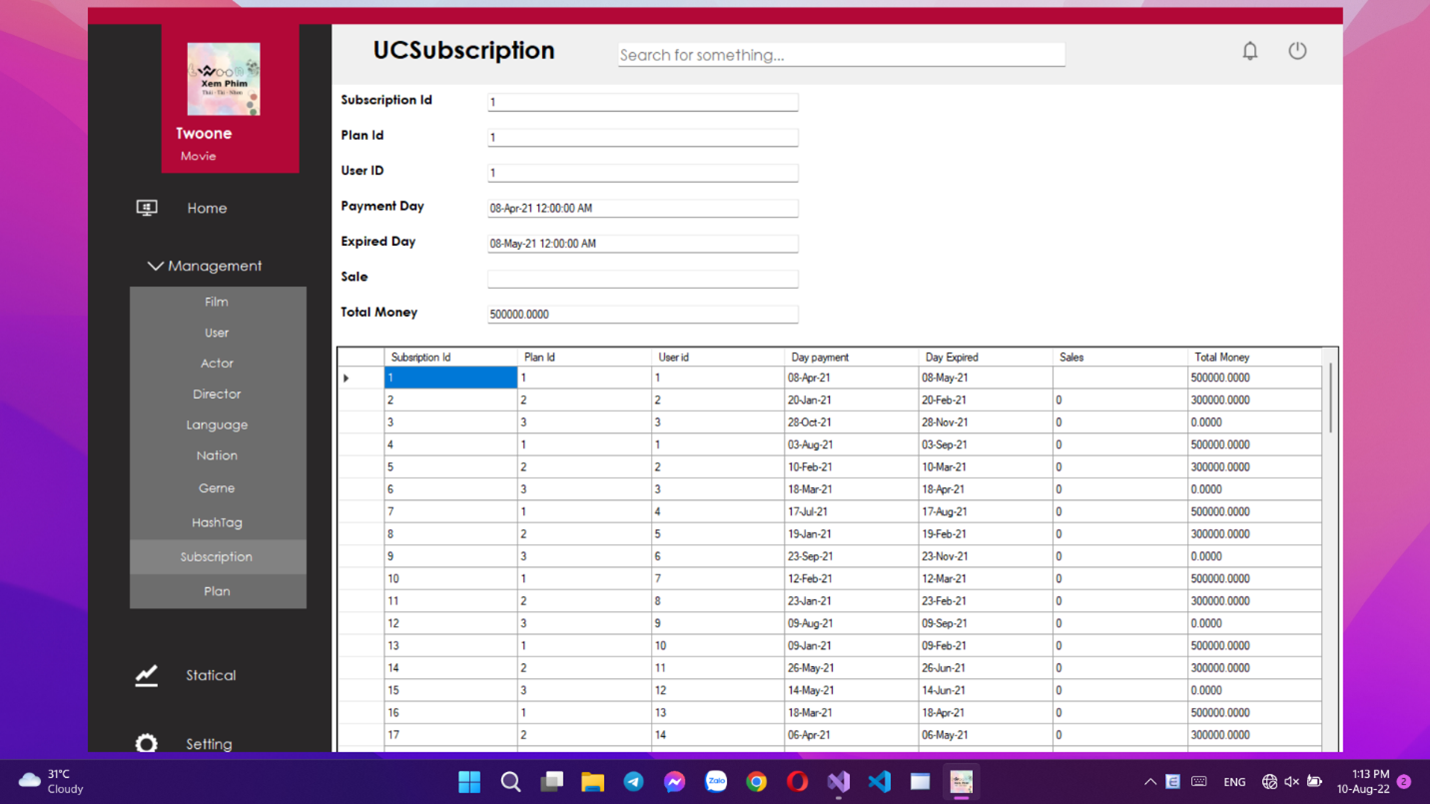The height and width of the screenshot is (804, 1430).
Task: Click the table vertical scrollbar thumb
Action: (x=1330, y=398)
